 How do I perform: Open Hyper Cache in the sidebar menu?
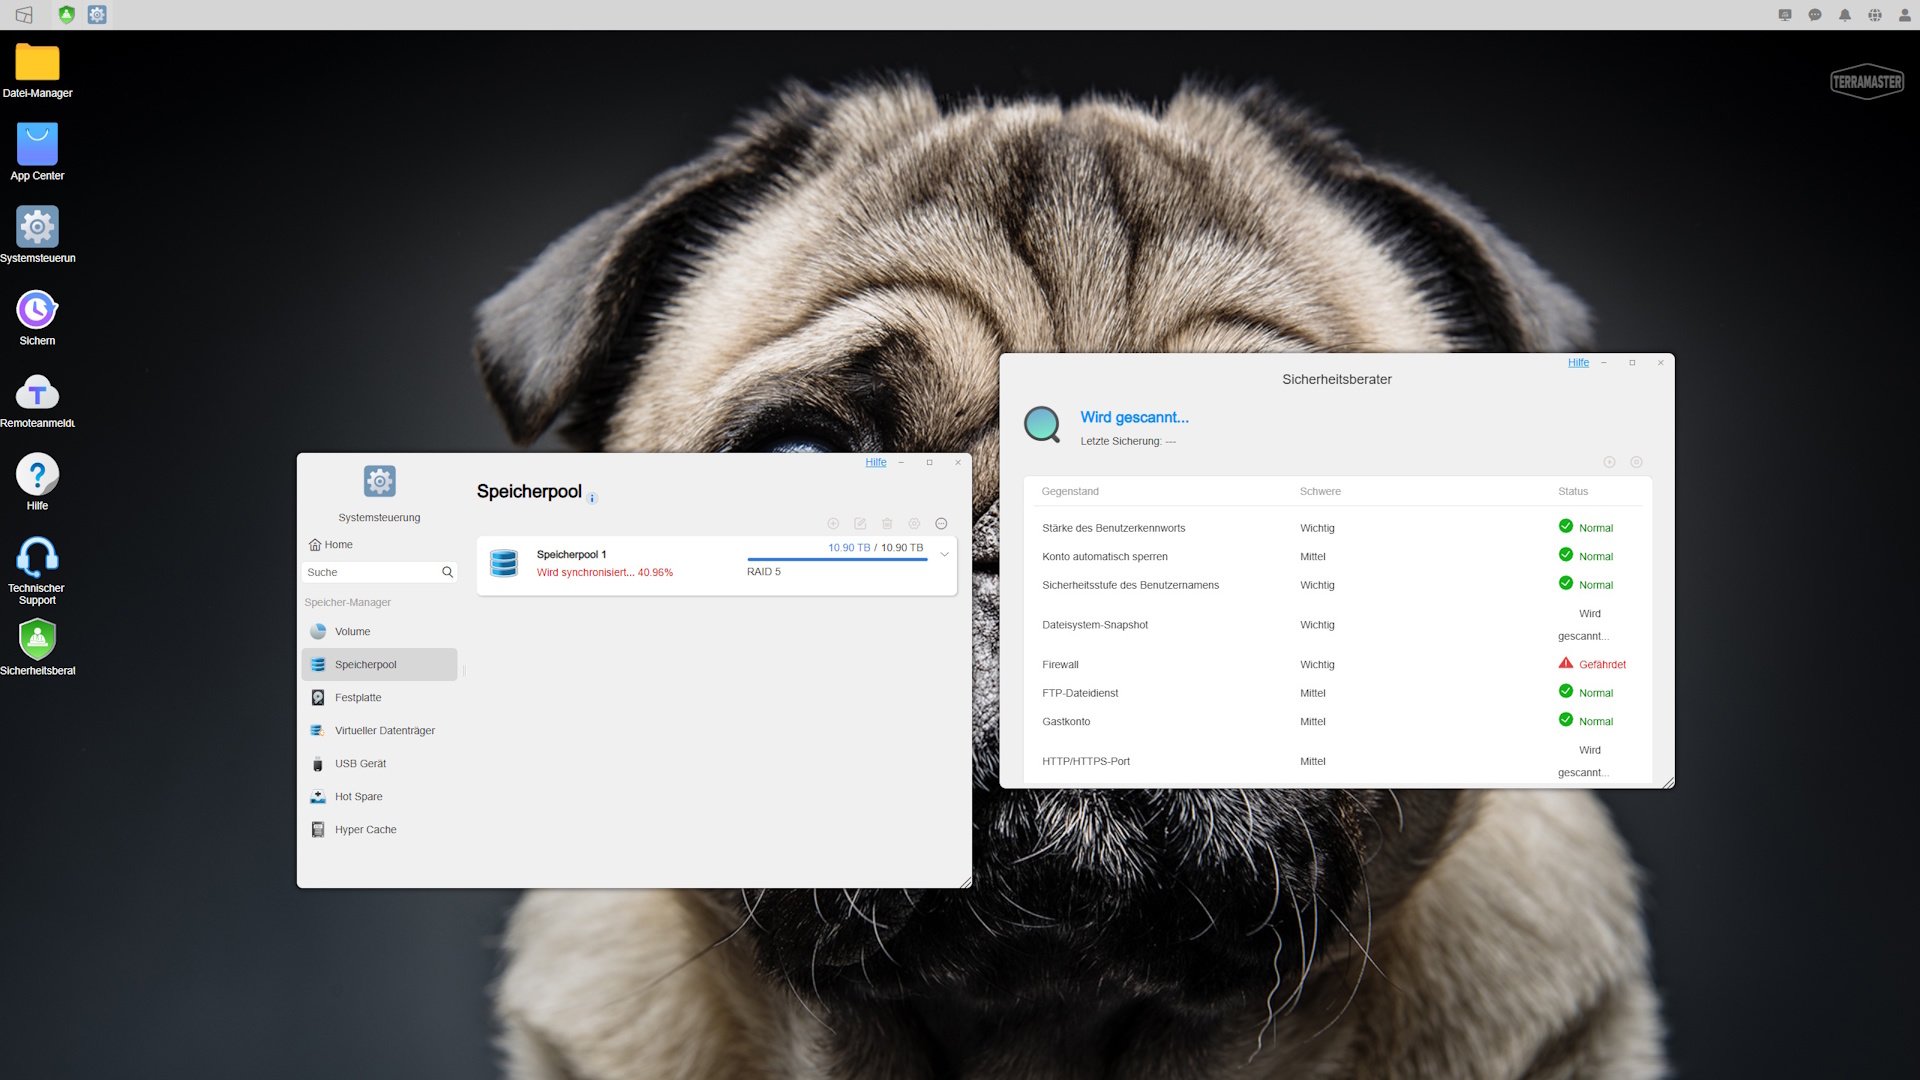click(x=365, y=830)
